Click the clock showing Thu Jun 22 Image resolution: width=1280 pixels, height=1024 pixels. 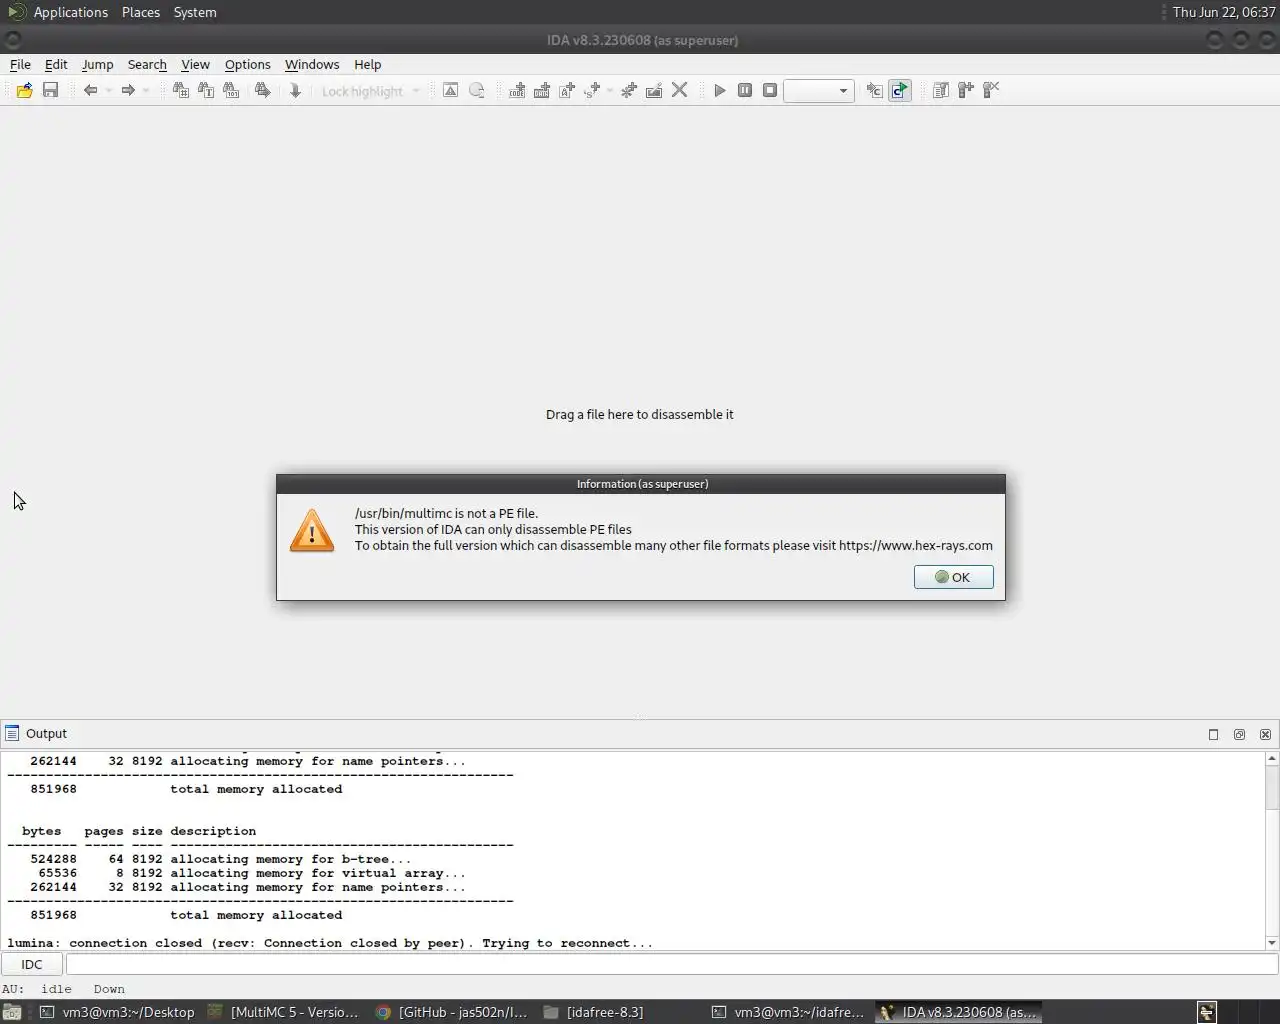(x=1223, y=12)
